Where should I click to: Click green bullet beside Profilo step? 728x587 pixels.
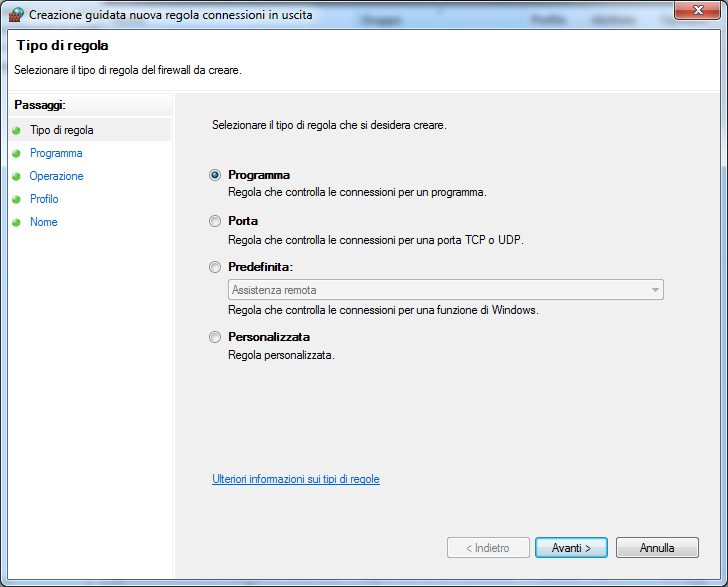[16, 200]
